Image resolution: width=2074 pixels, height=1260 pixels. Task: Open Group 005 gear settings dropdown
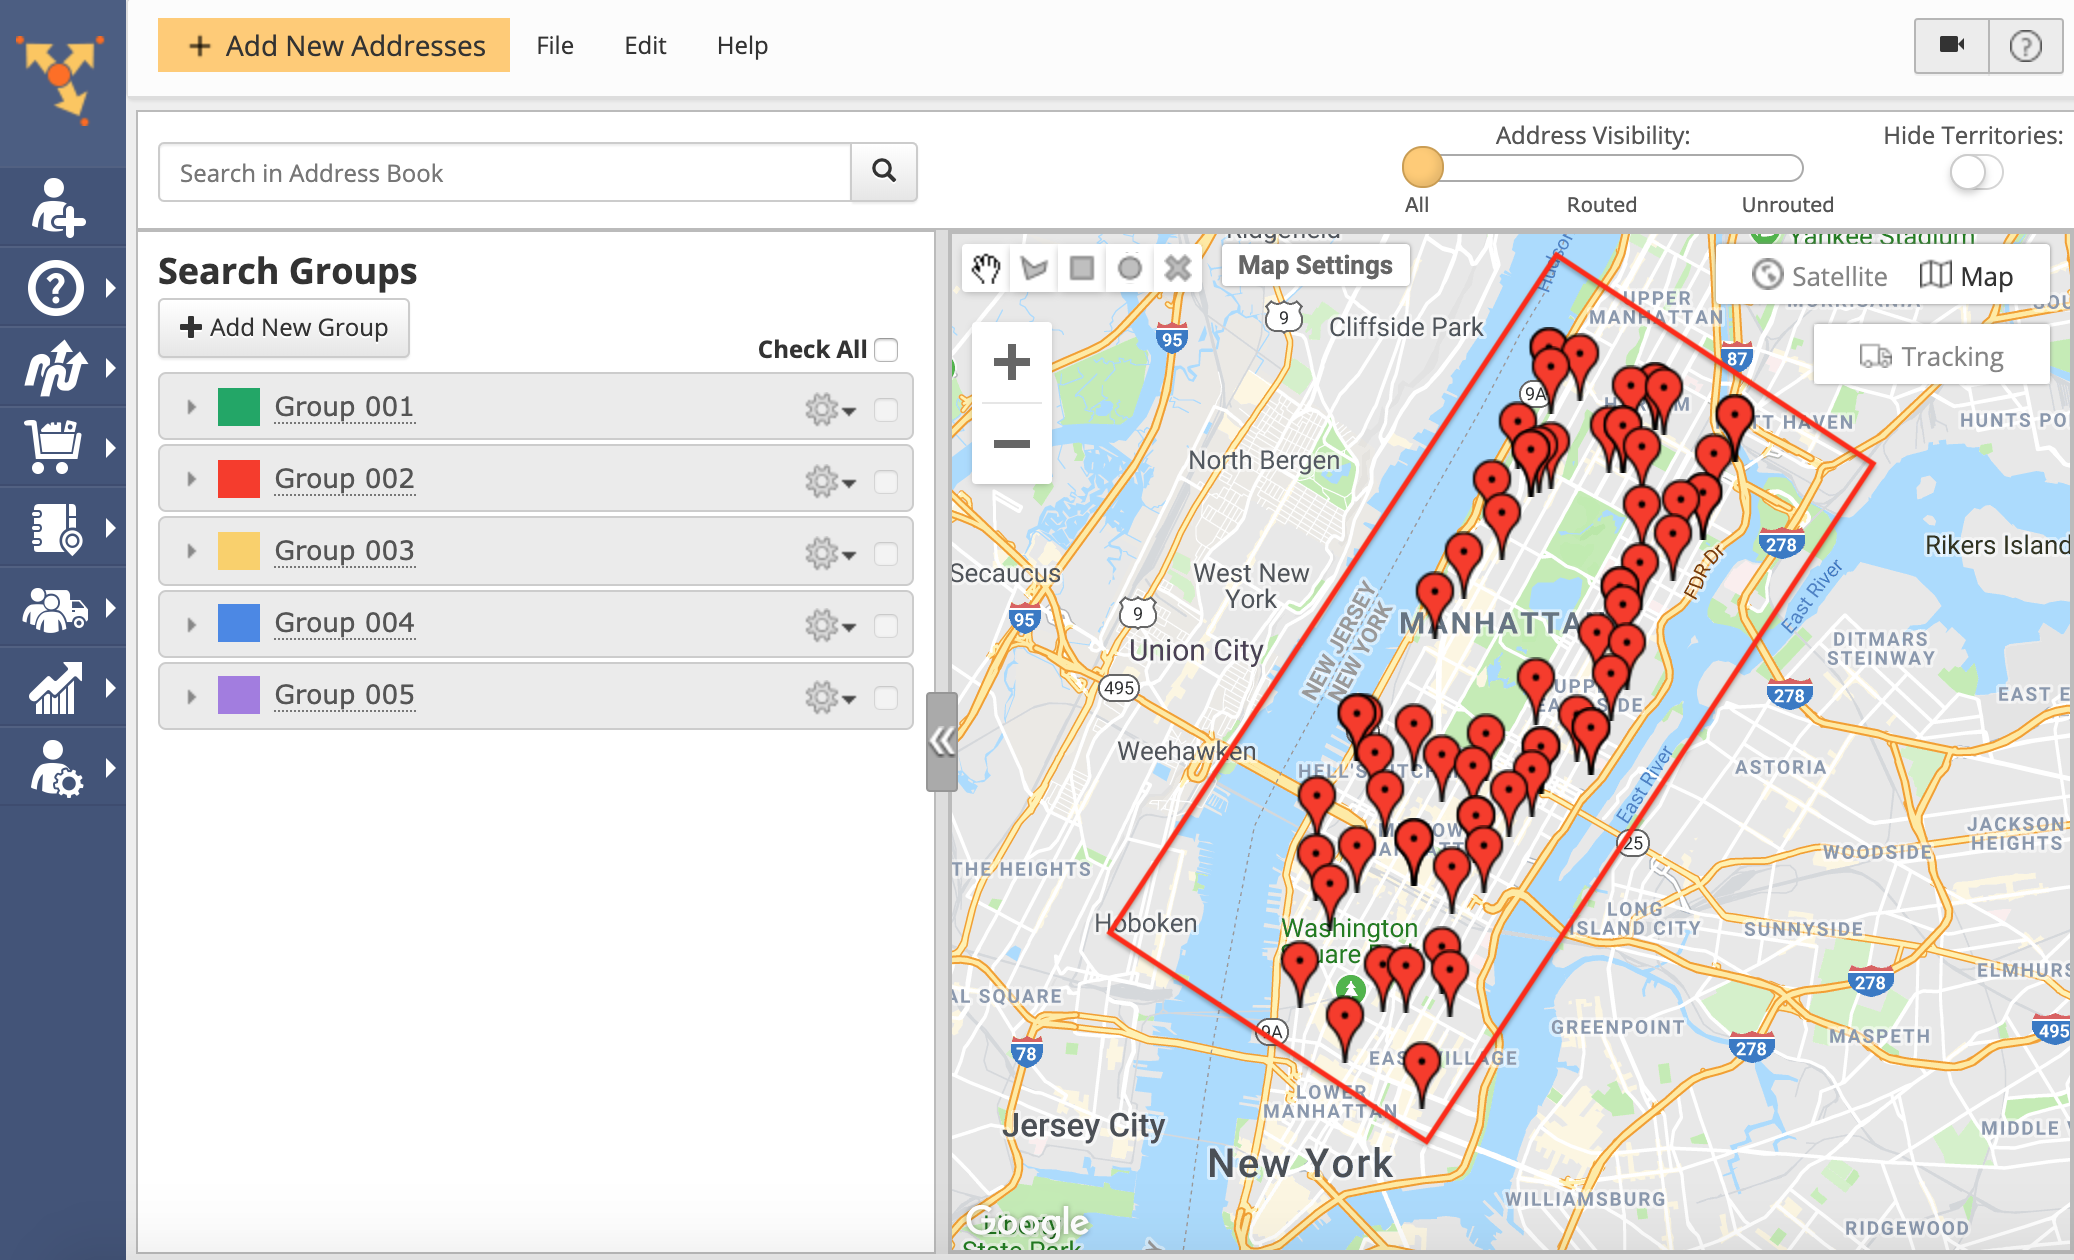[x=830, y=698]
